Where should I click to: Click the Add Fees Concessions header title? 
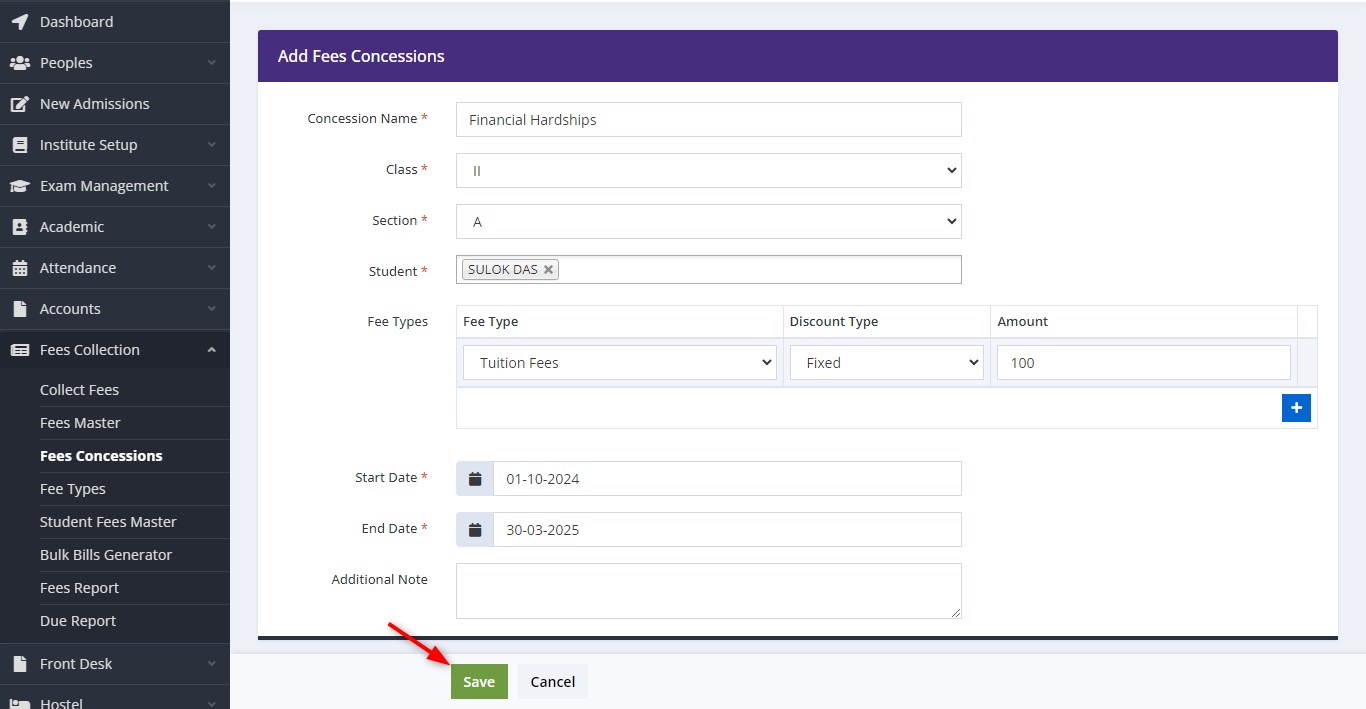[361, 56]
